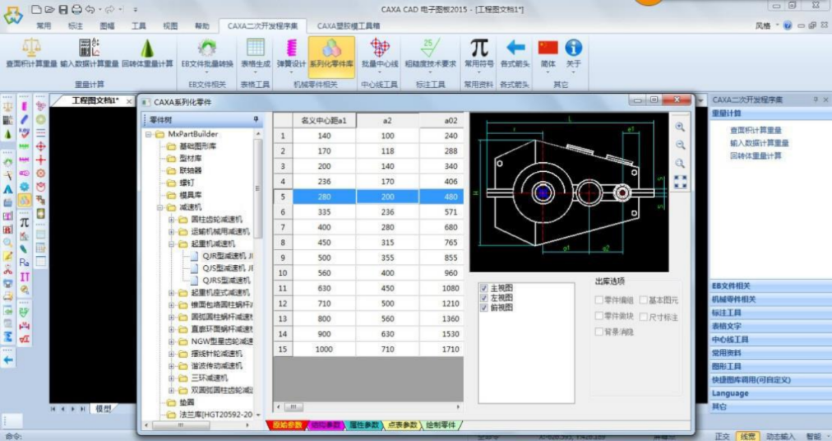Screen dimensions: 832x441
Task: Open the 输入数据计算重量 calculator tool
Action: coord(89,53)
